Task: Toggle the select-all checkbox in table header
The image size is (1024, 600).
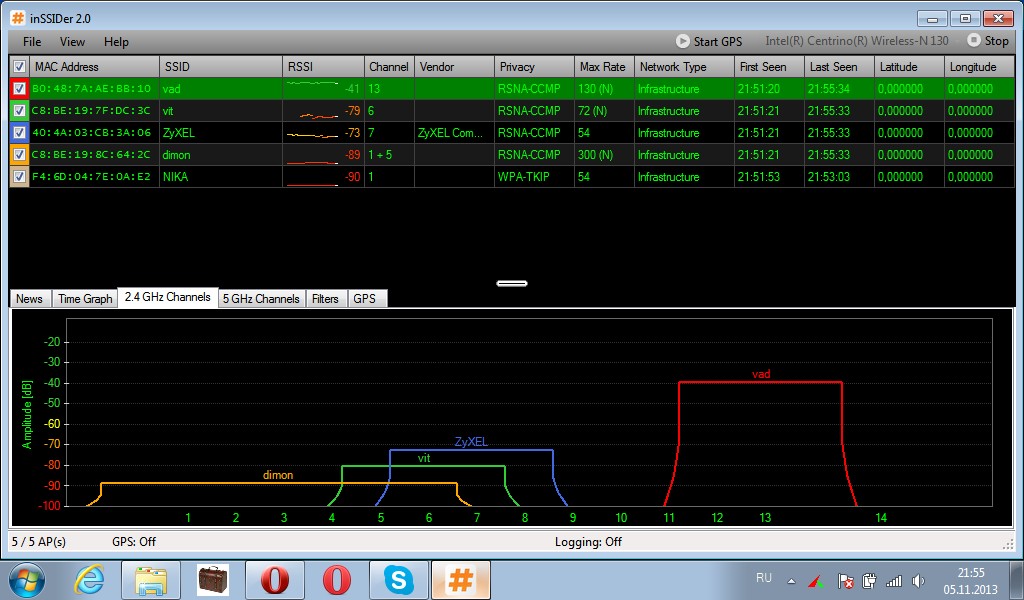Action: (x=20, y=67)
